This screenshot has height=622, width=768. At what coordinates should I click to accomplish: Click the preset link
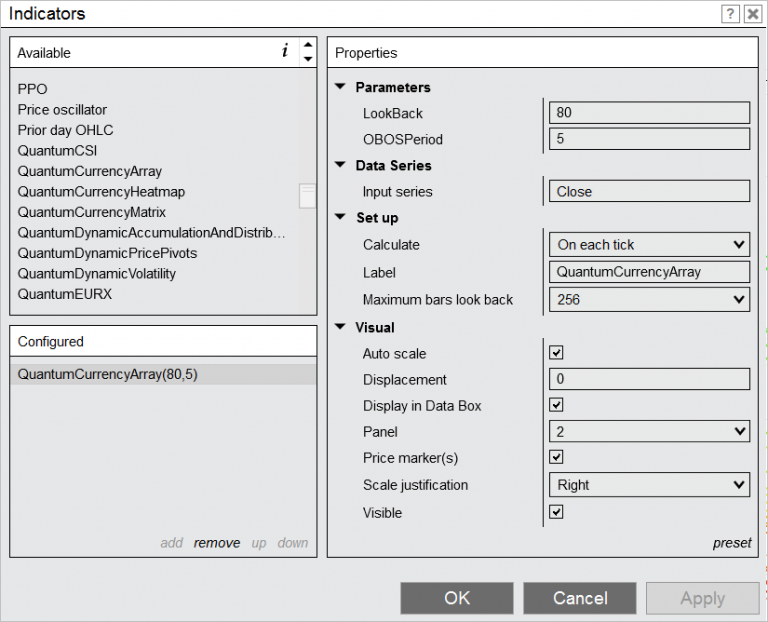[732, 543]
